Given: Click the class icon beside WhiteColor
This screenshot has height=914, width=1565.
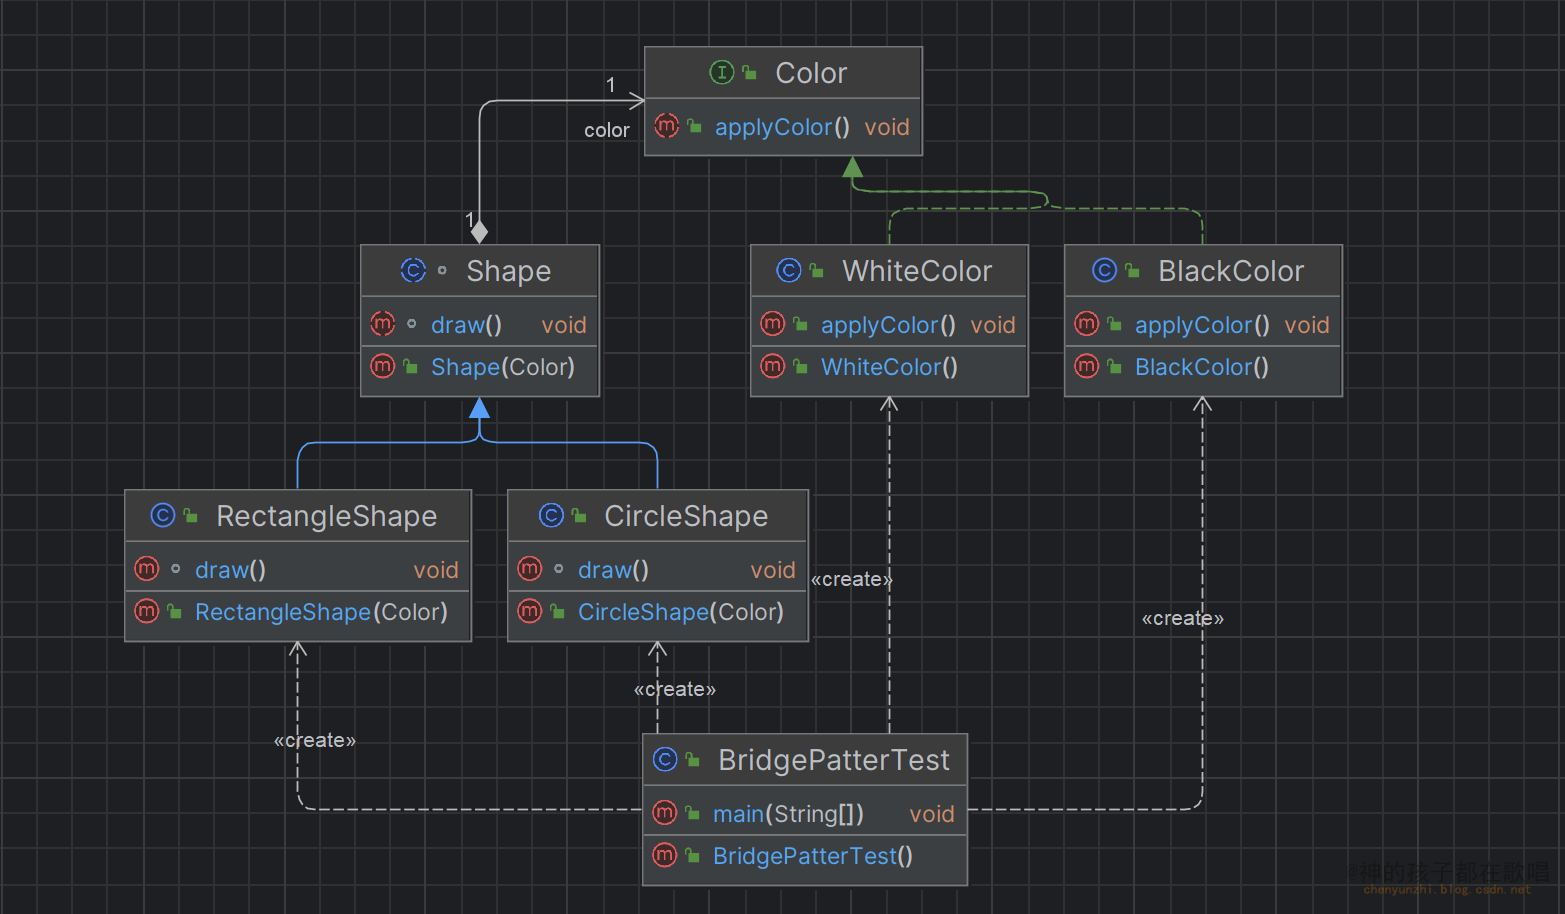Looking at the screenshot, I should (789, 270).
